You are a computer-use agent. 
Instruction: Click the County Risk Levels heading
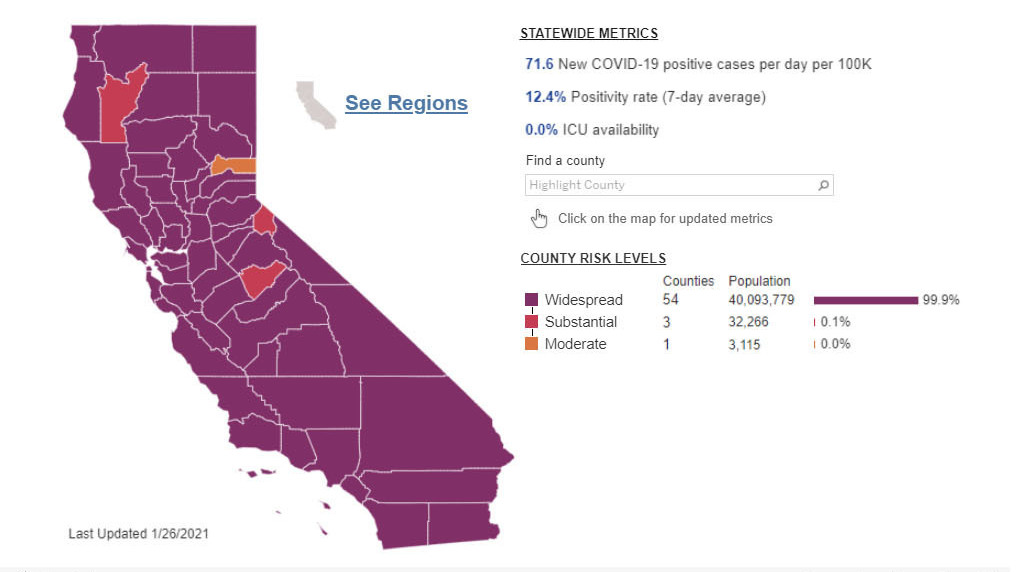(593, 259)
